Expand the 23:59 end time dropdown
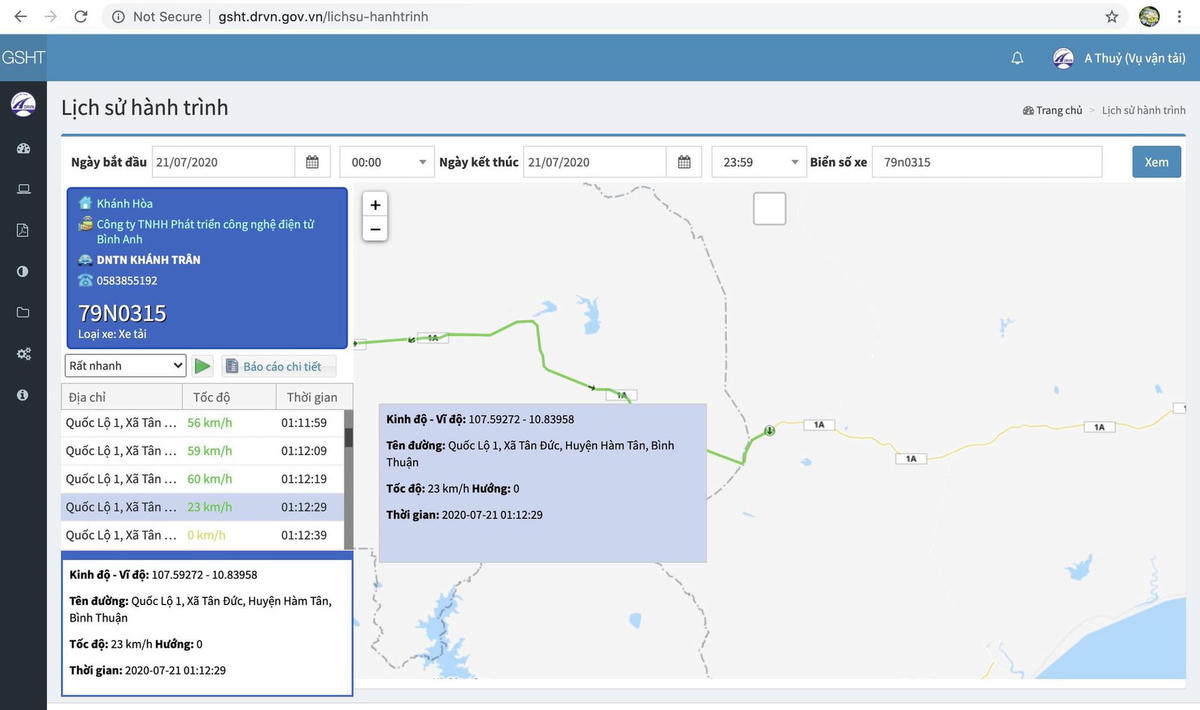 point(758,162)
